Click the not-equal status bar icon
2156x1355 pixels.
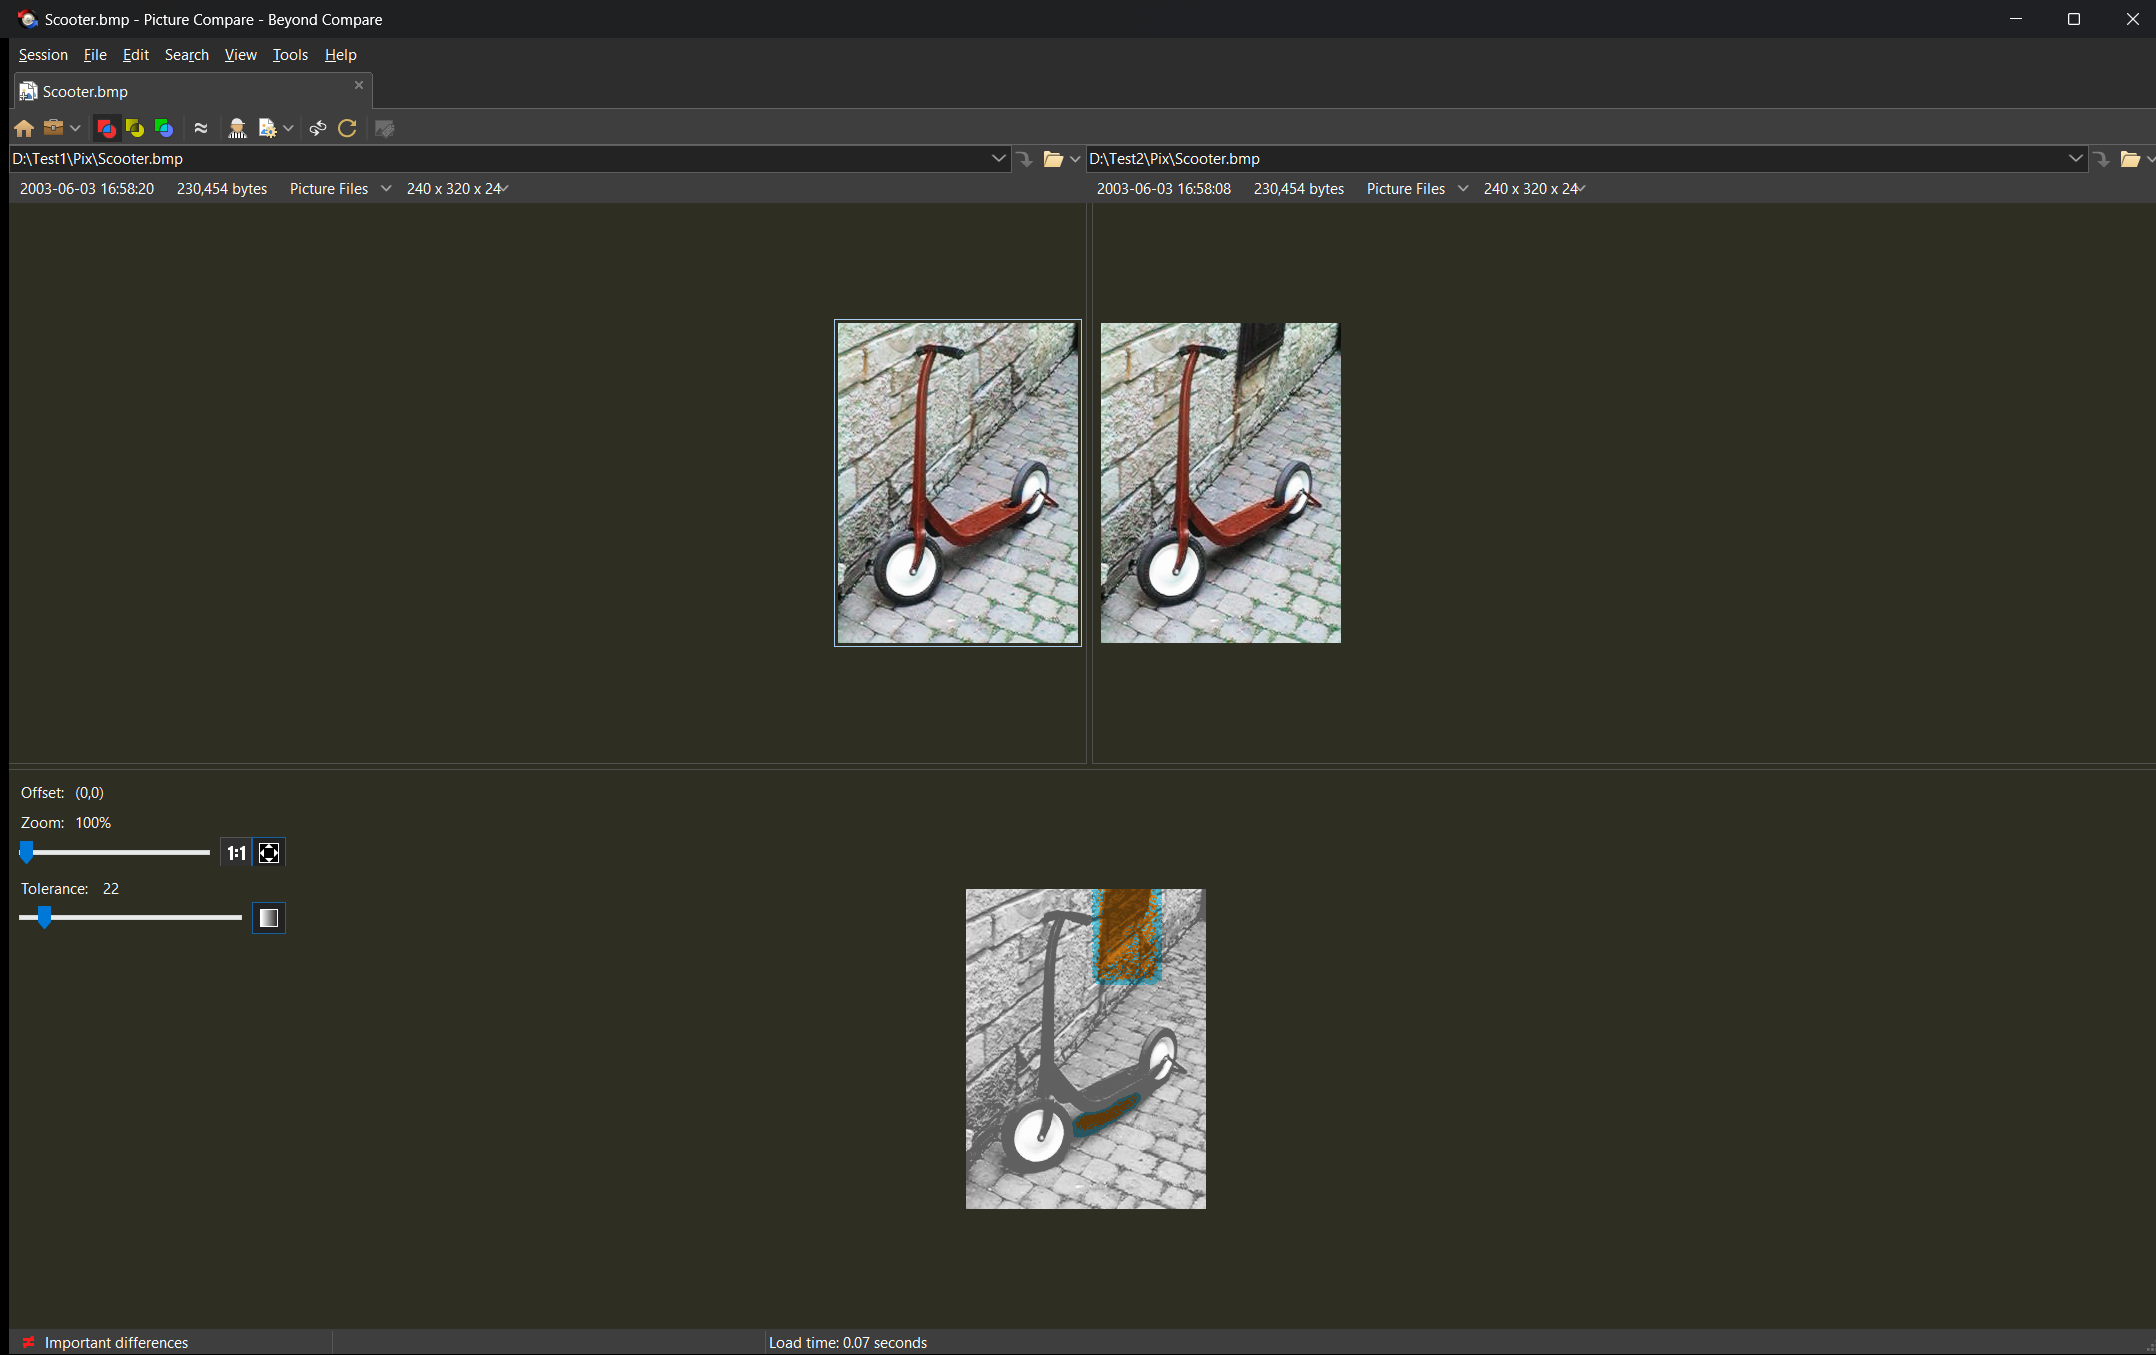(x=28, y=1343)
